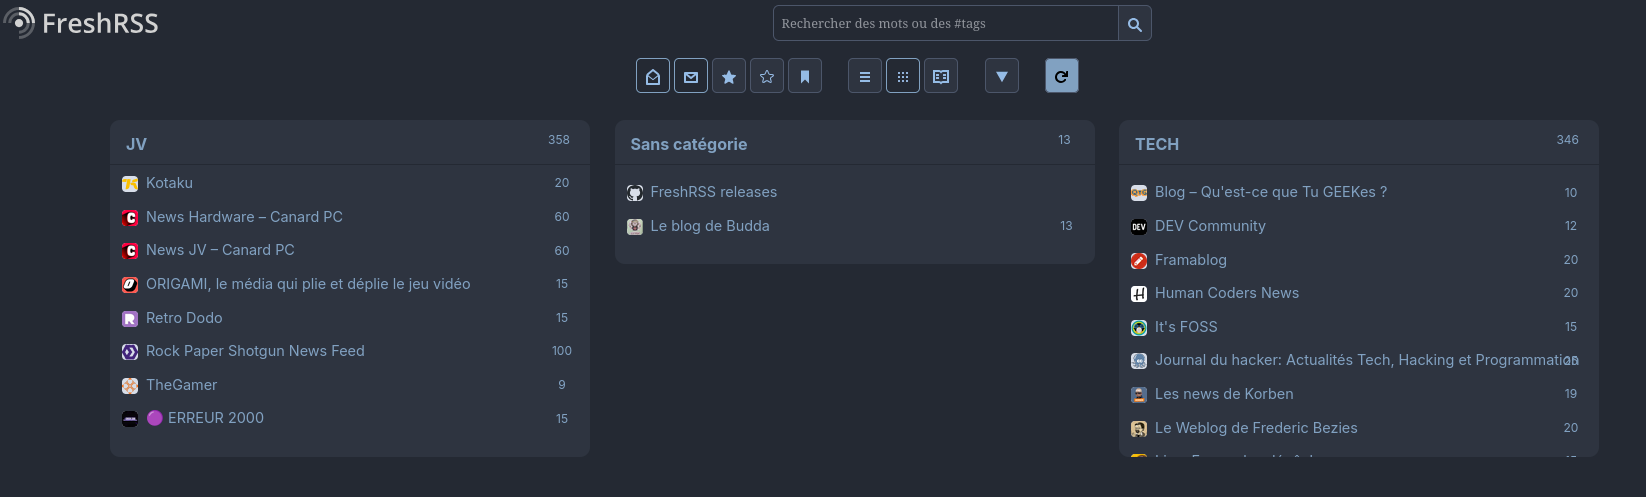Click the DEV Community feed icon

click(x=1139, y=227)
